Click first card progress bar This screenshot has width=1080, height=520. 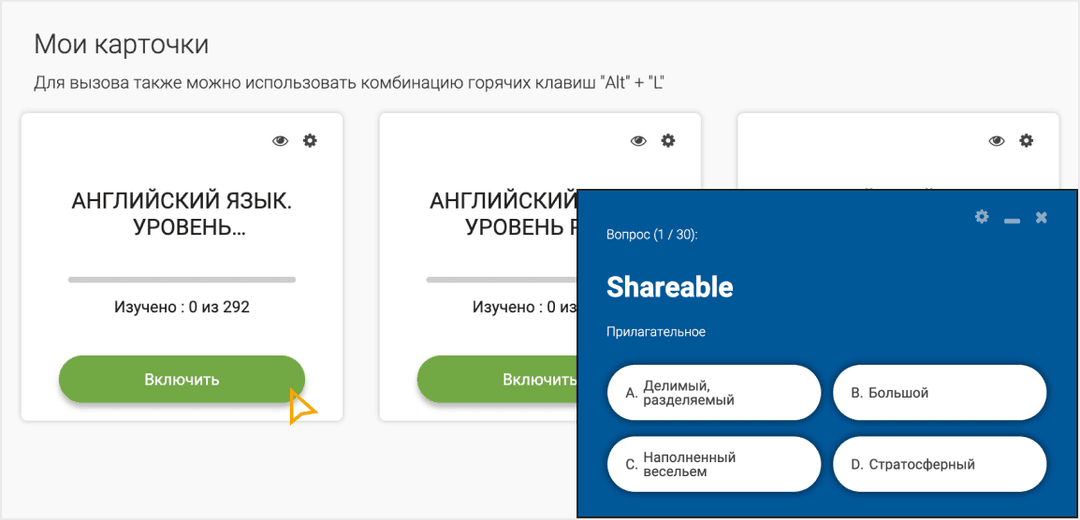[182, 280]
